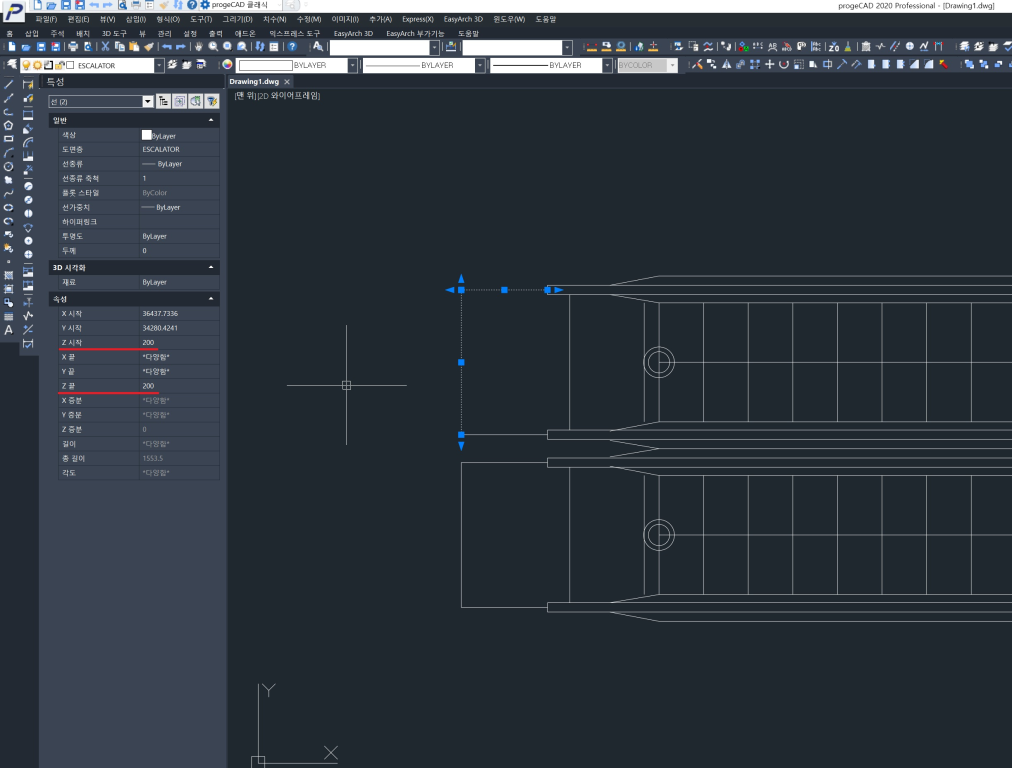Click the Quick Select icon in properties panel
Viewport: 1012px width, 768px height.
[x=212, y=101]
